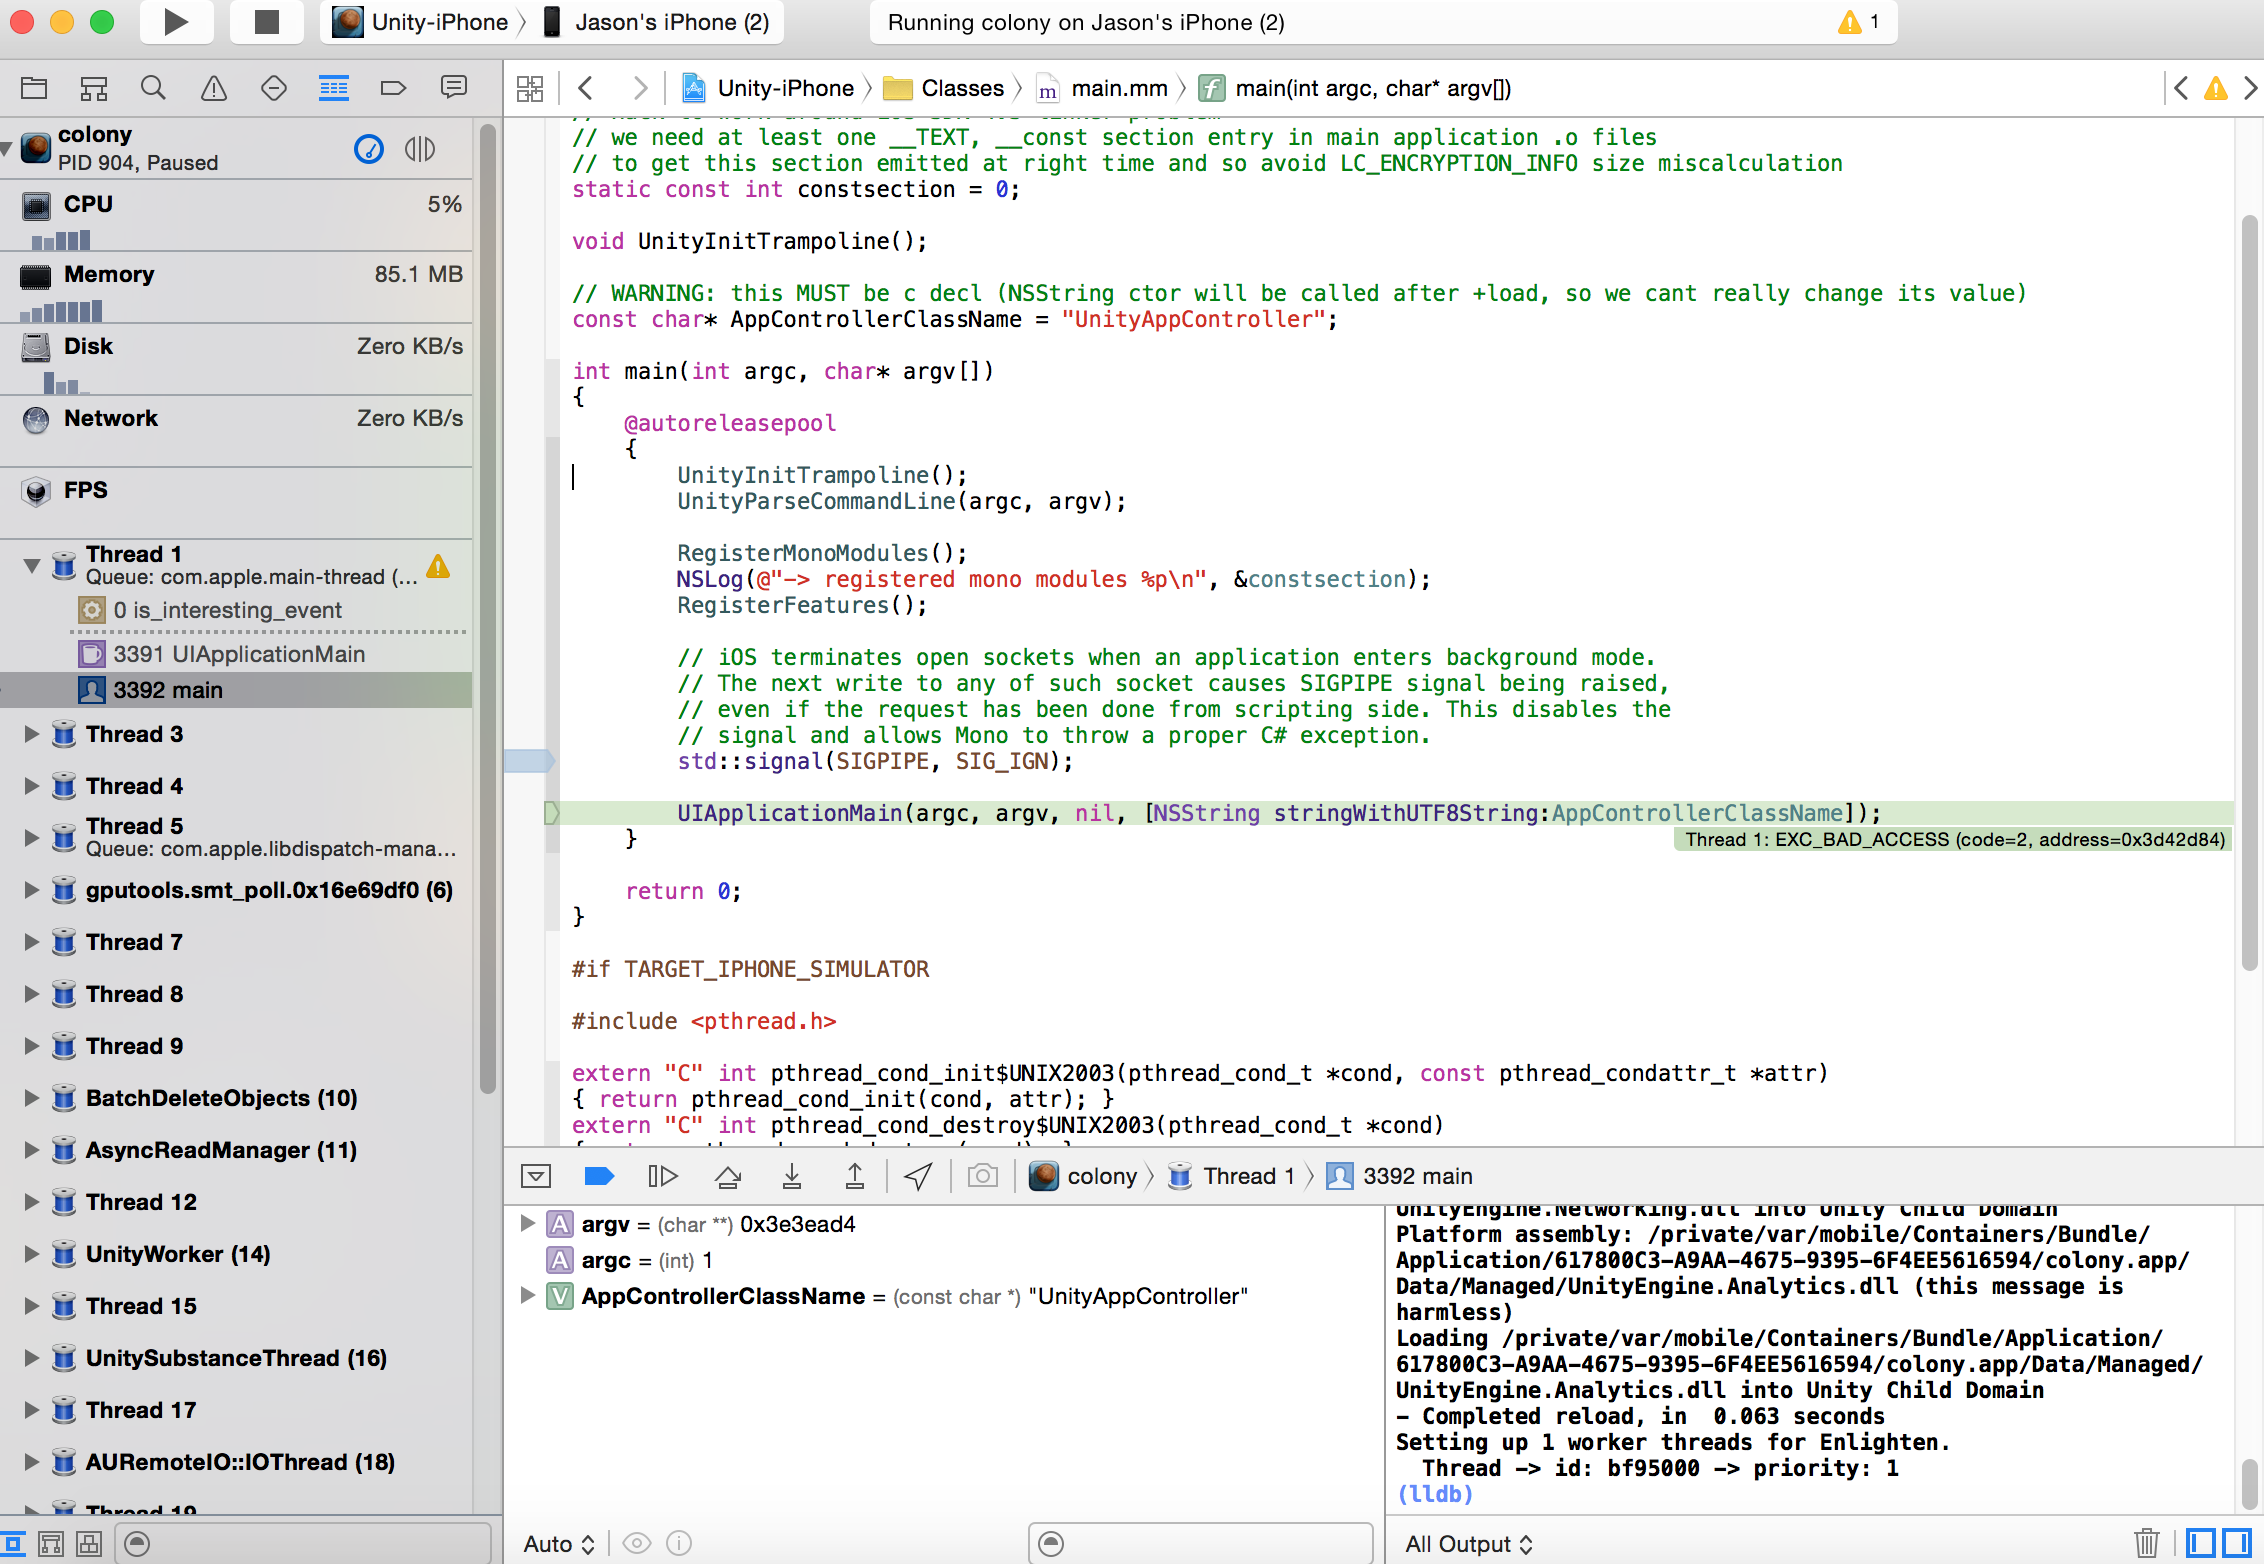Screen dimensions: 2264x1564
Task: Expand Thread 3 in debug navigator
Action: point(31,734)
